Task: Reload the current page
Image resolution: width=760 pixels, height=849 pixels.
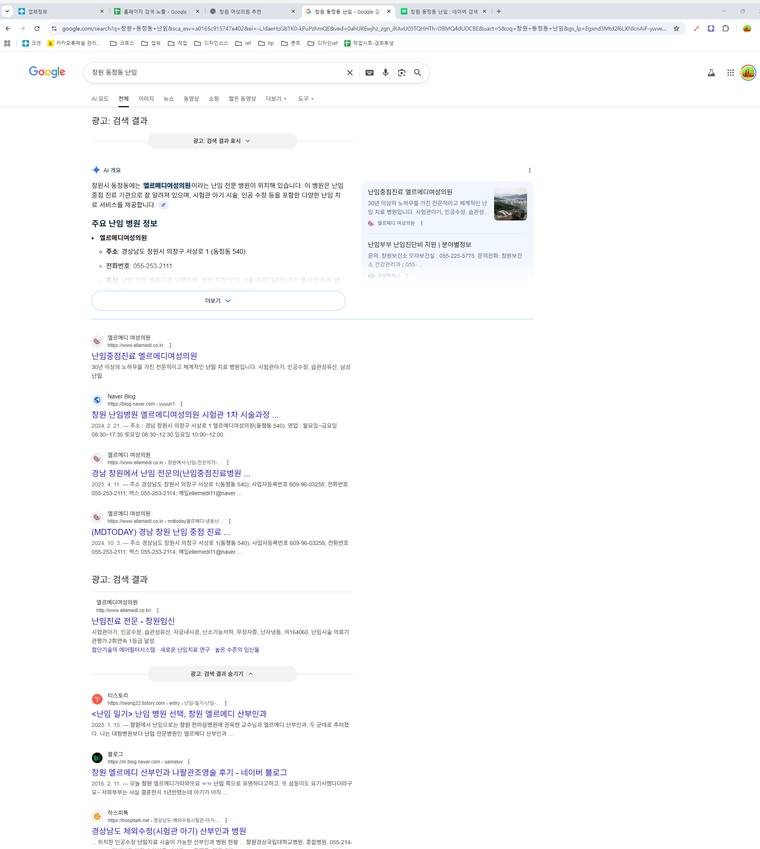Action: coord(37,28)
